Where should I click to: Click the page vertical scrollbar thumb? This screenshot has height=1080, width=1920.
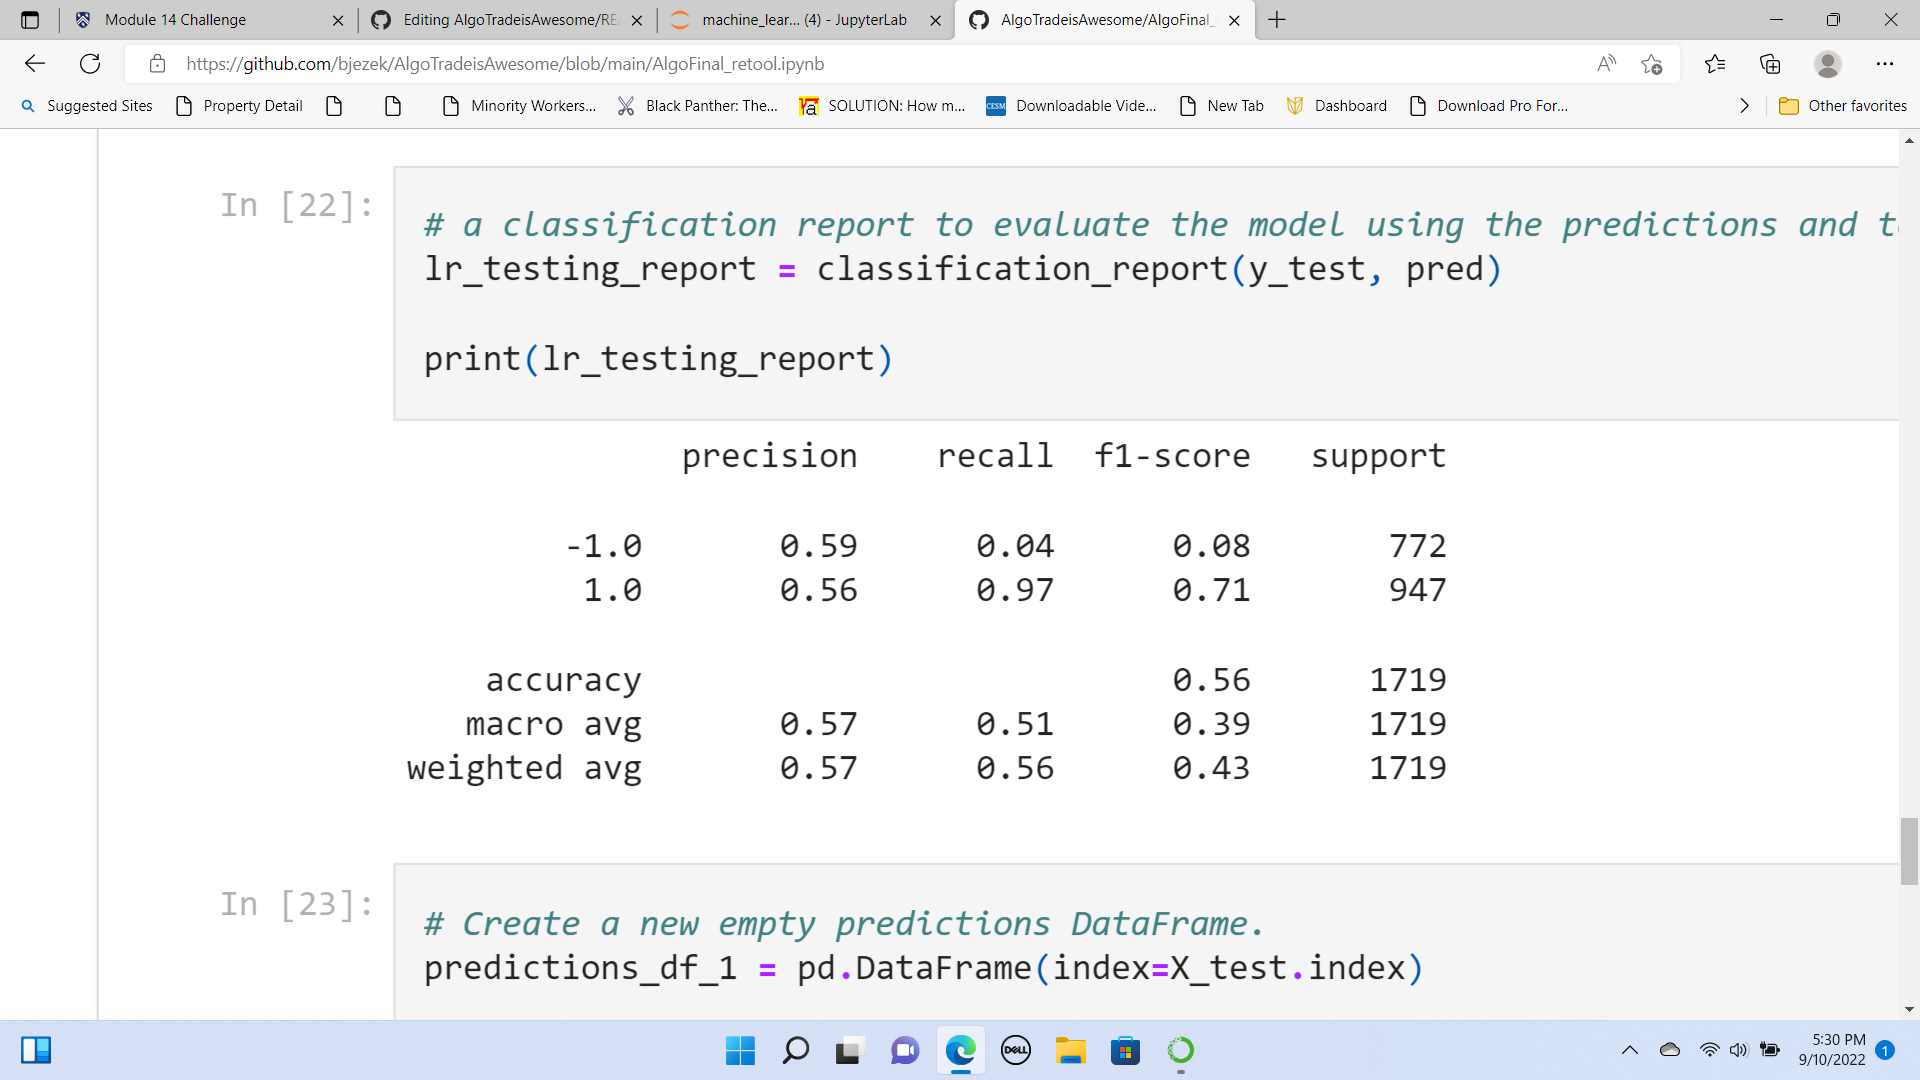point(1909,851)
